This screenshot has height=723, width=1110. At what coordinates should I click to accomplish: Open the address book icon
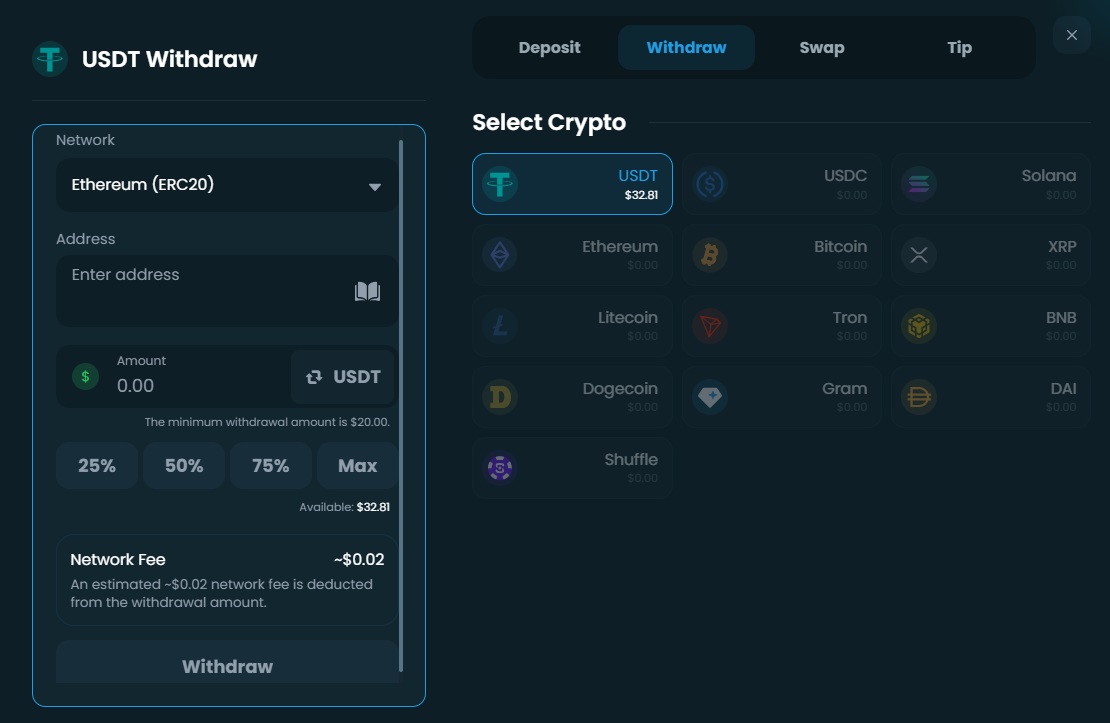click(x=367, y=291)
